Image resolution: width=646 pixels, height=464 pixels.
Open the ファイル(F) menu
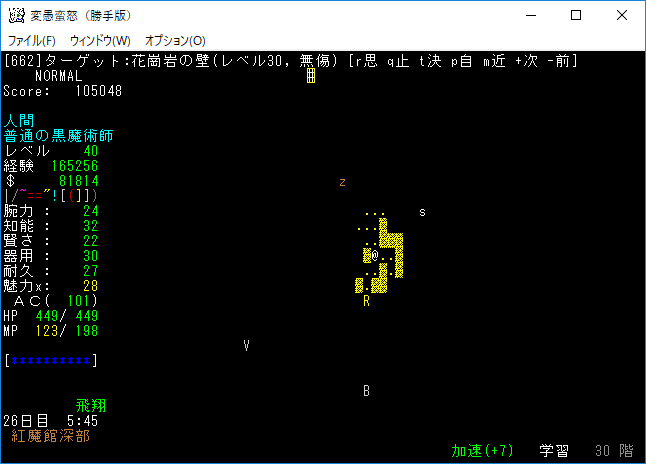(x=32, y=41)
